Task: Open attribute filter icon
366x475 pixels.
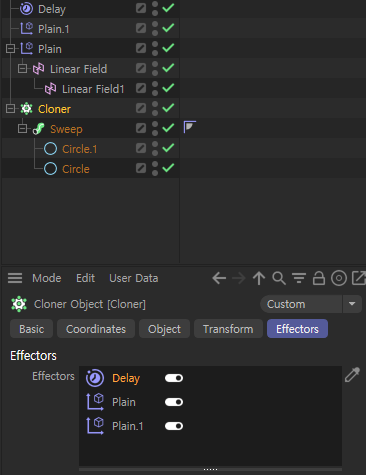Action: pyautogui.click(x=299, y=278)
